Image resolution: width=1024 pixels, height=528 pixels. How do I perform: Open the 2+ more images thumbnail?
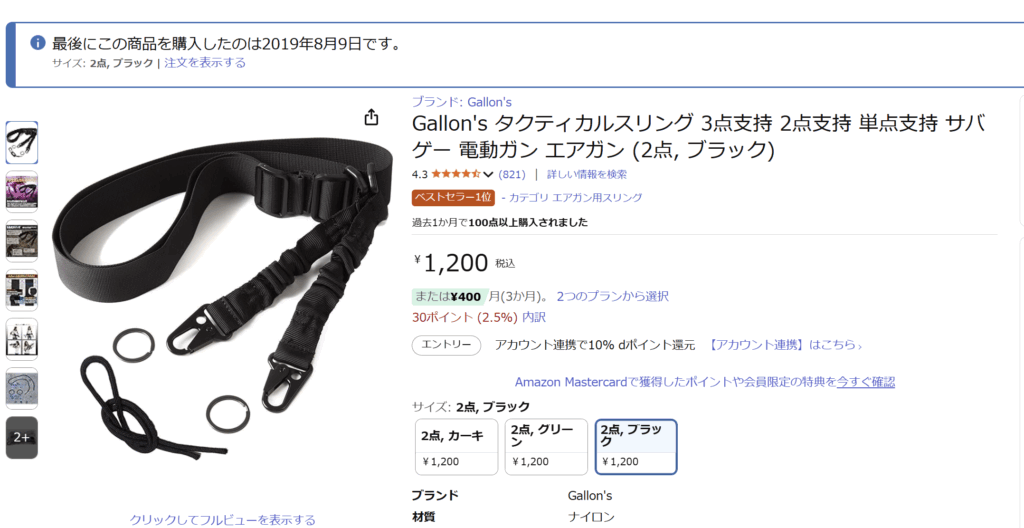22,437
